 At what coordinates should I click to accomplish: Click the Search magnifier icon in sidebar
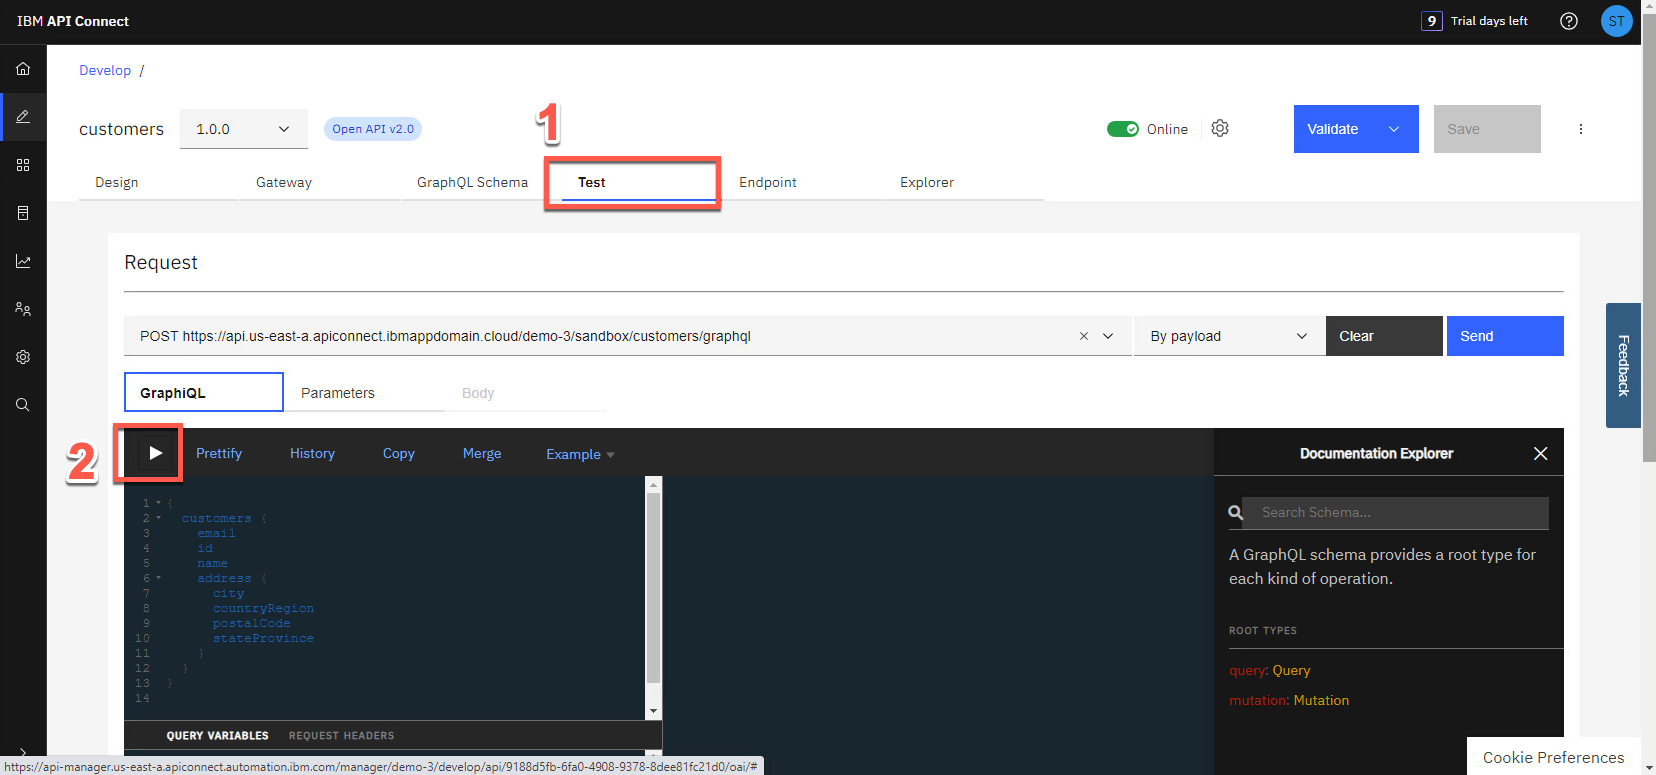[x=23, y=405]
